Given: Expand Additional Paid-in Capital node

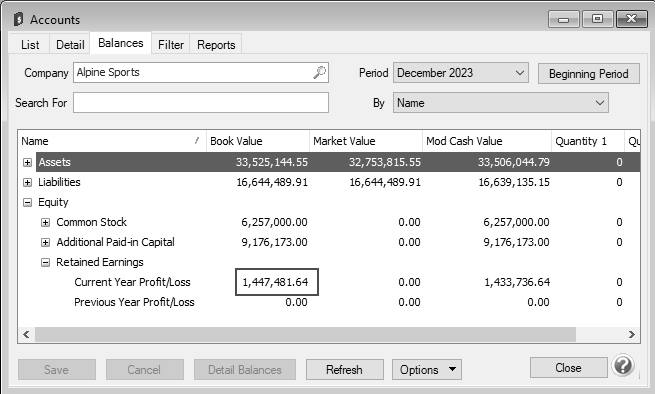Looking at the screenshot, I should tap(46, 242).
